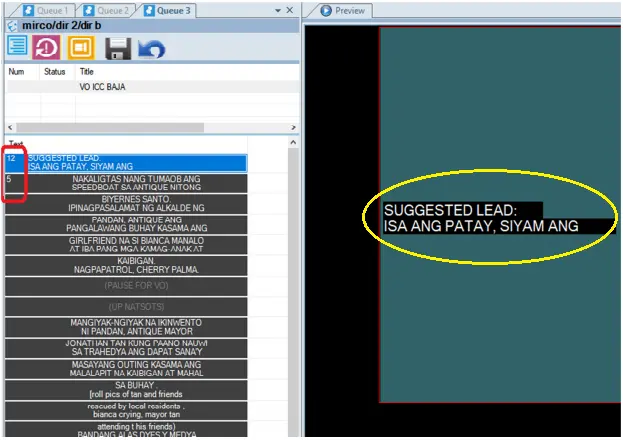
Task: Click the Status column header
Action: [54, 72]
